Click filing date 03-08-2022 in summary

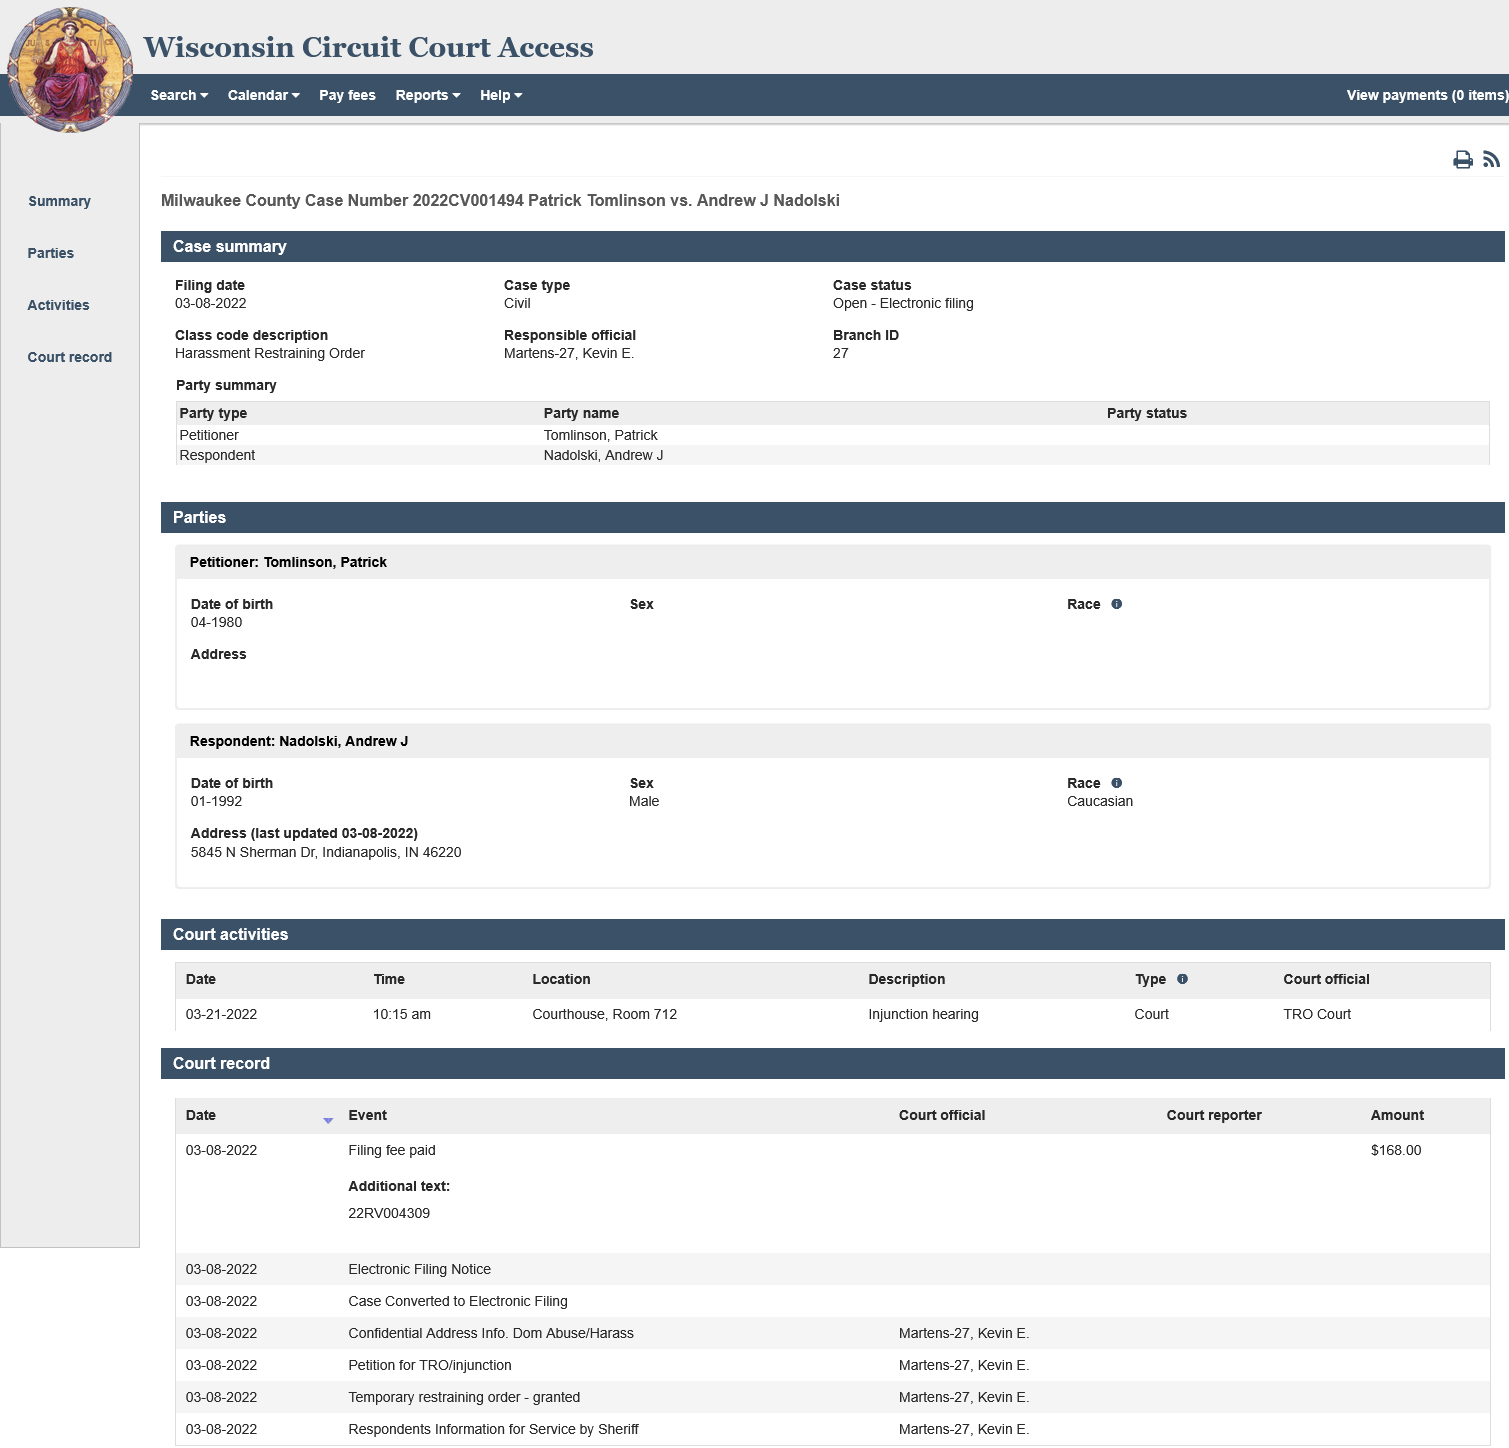(210, 303)
